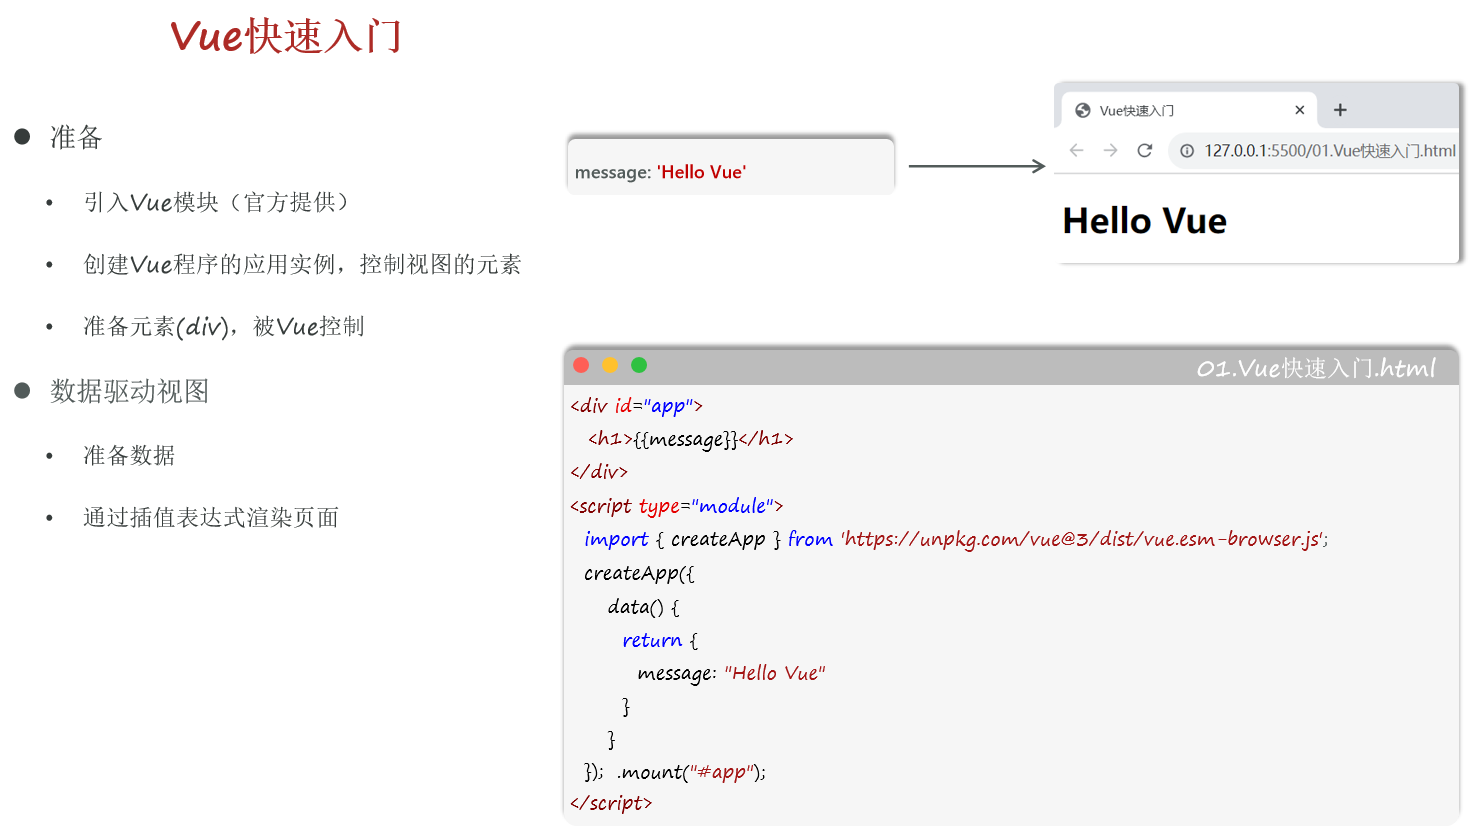This screenshot has width=1470, height=827.
Task: Click the closing </div> code line
Action: (x=598, y=471)
